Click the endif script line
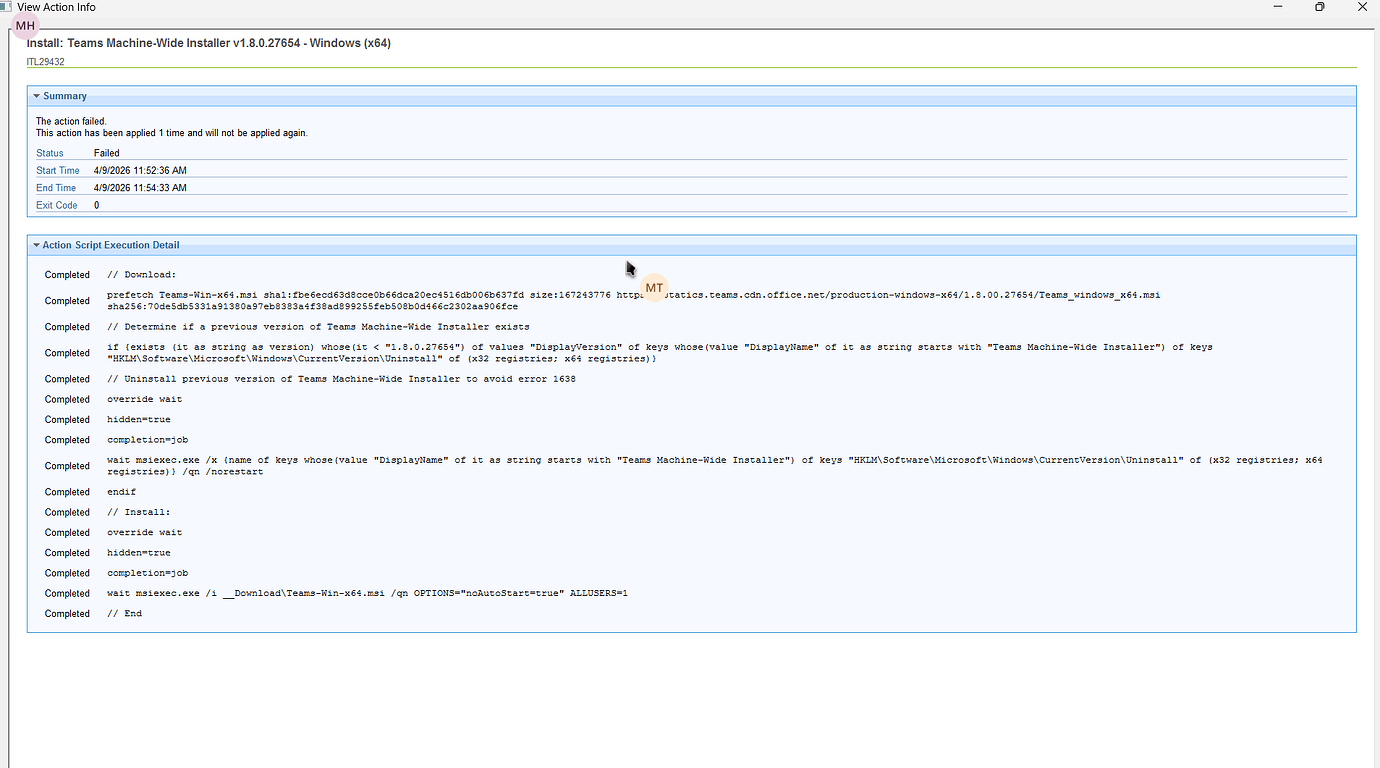1380x768 pixels. pos(121,492)
